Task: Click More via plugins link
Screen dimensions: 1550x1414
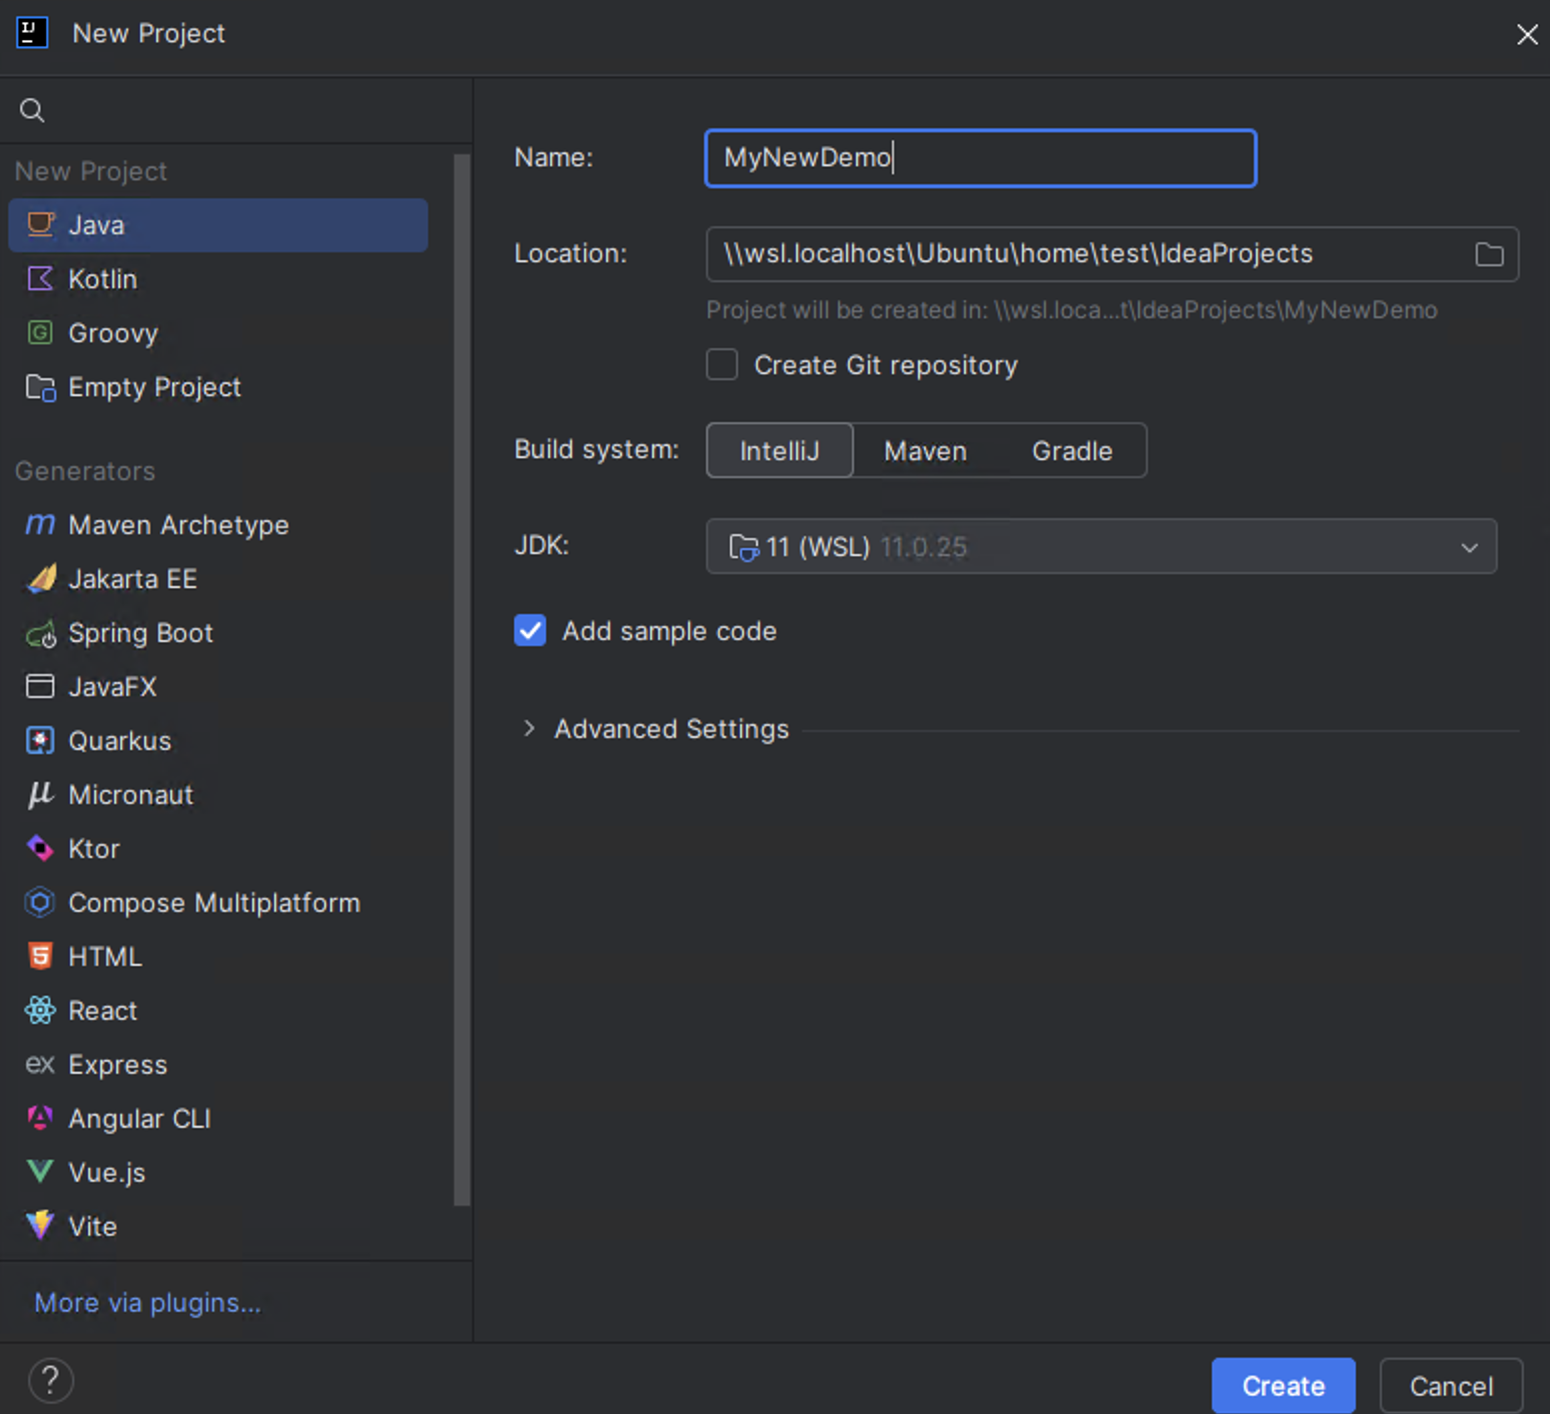Action: (146, 1302)
